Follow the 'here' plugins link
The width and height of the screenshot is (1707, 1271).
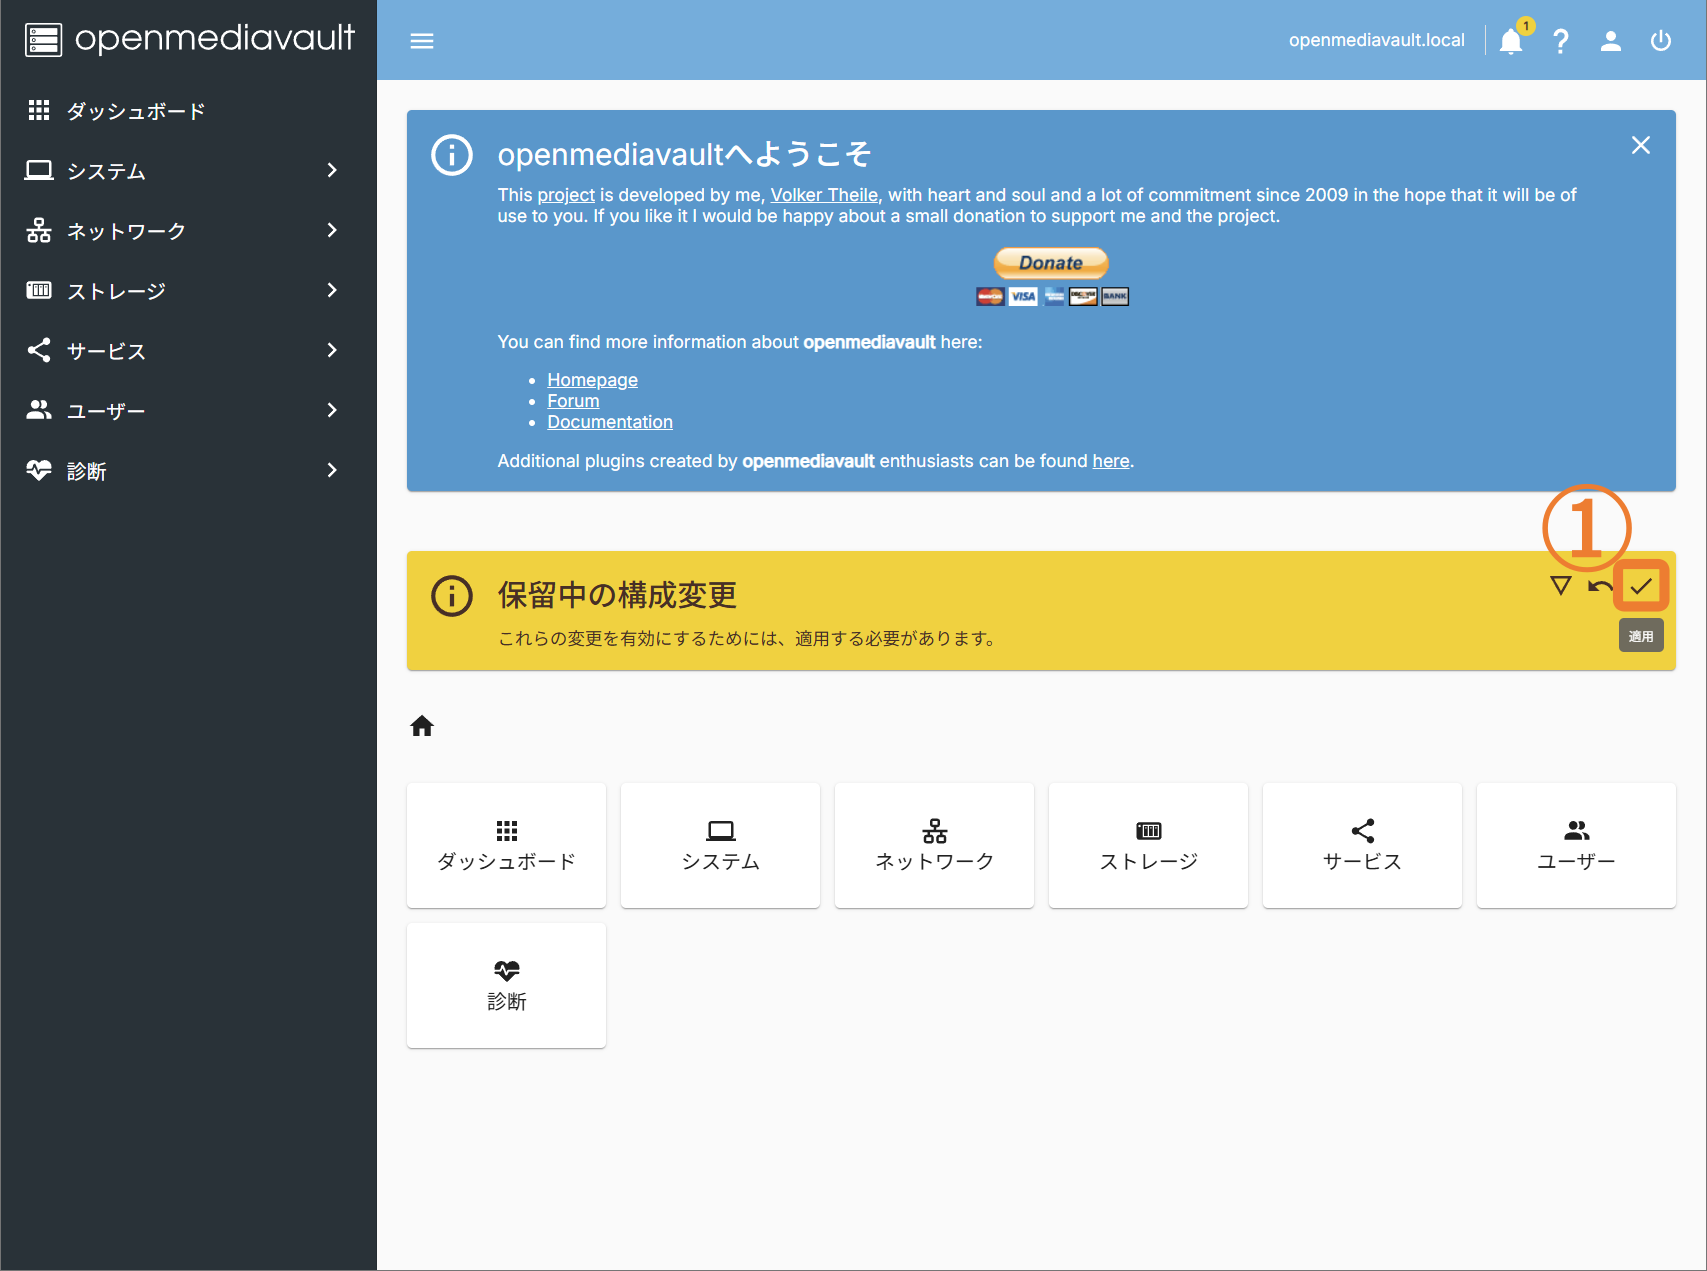click(x=1110, y=461)
